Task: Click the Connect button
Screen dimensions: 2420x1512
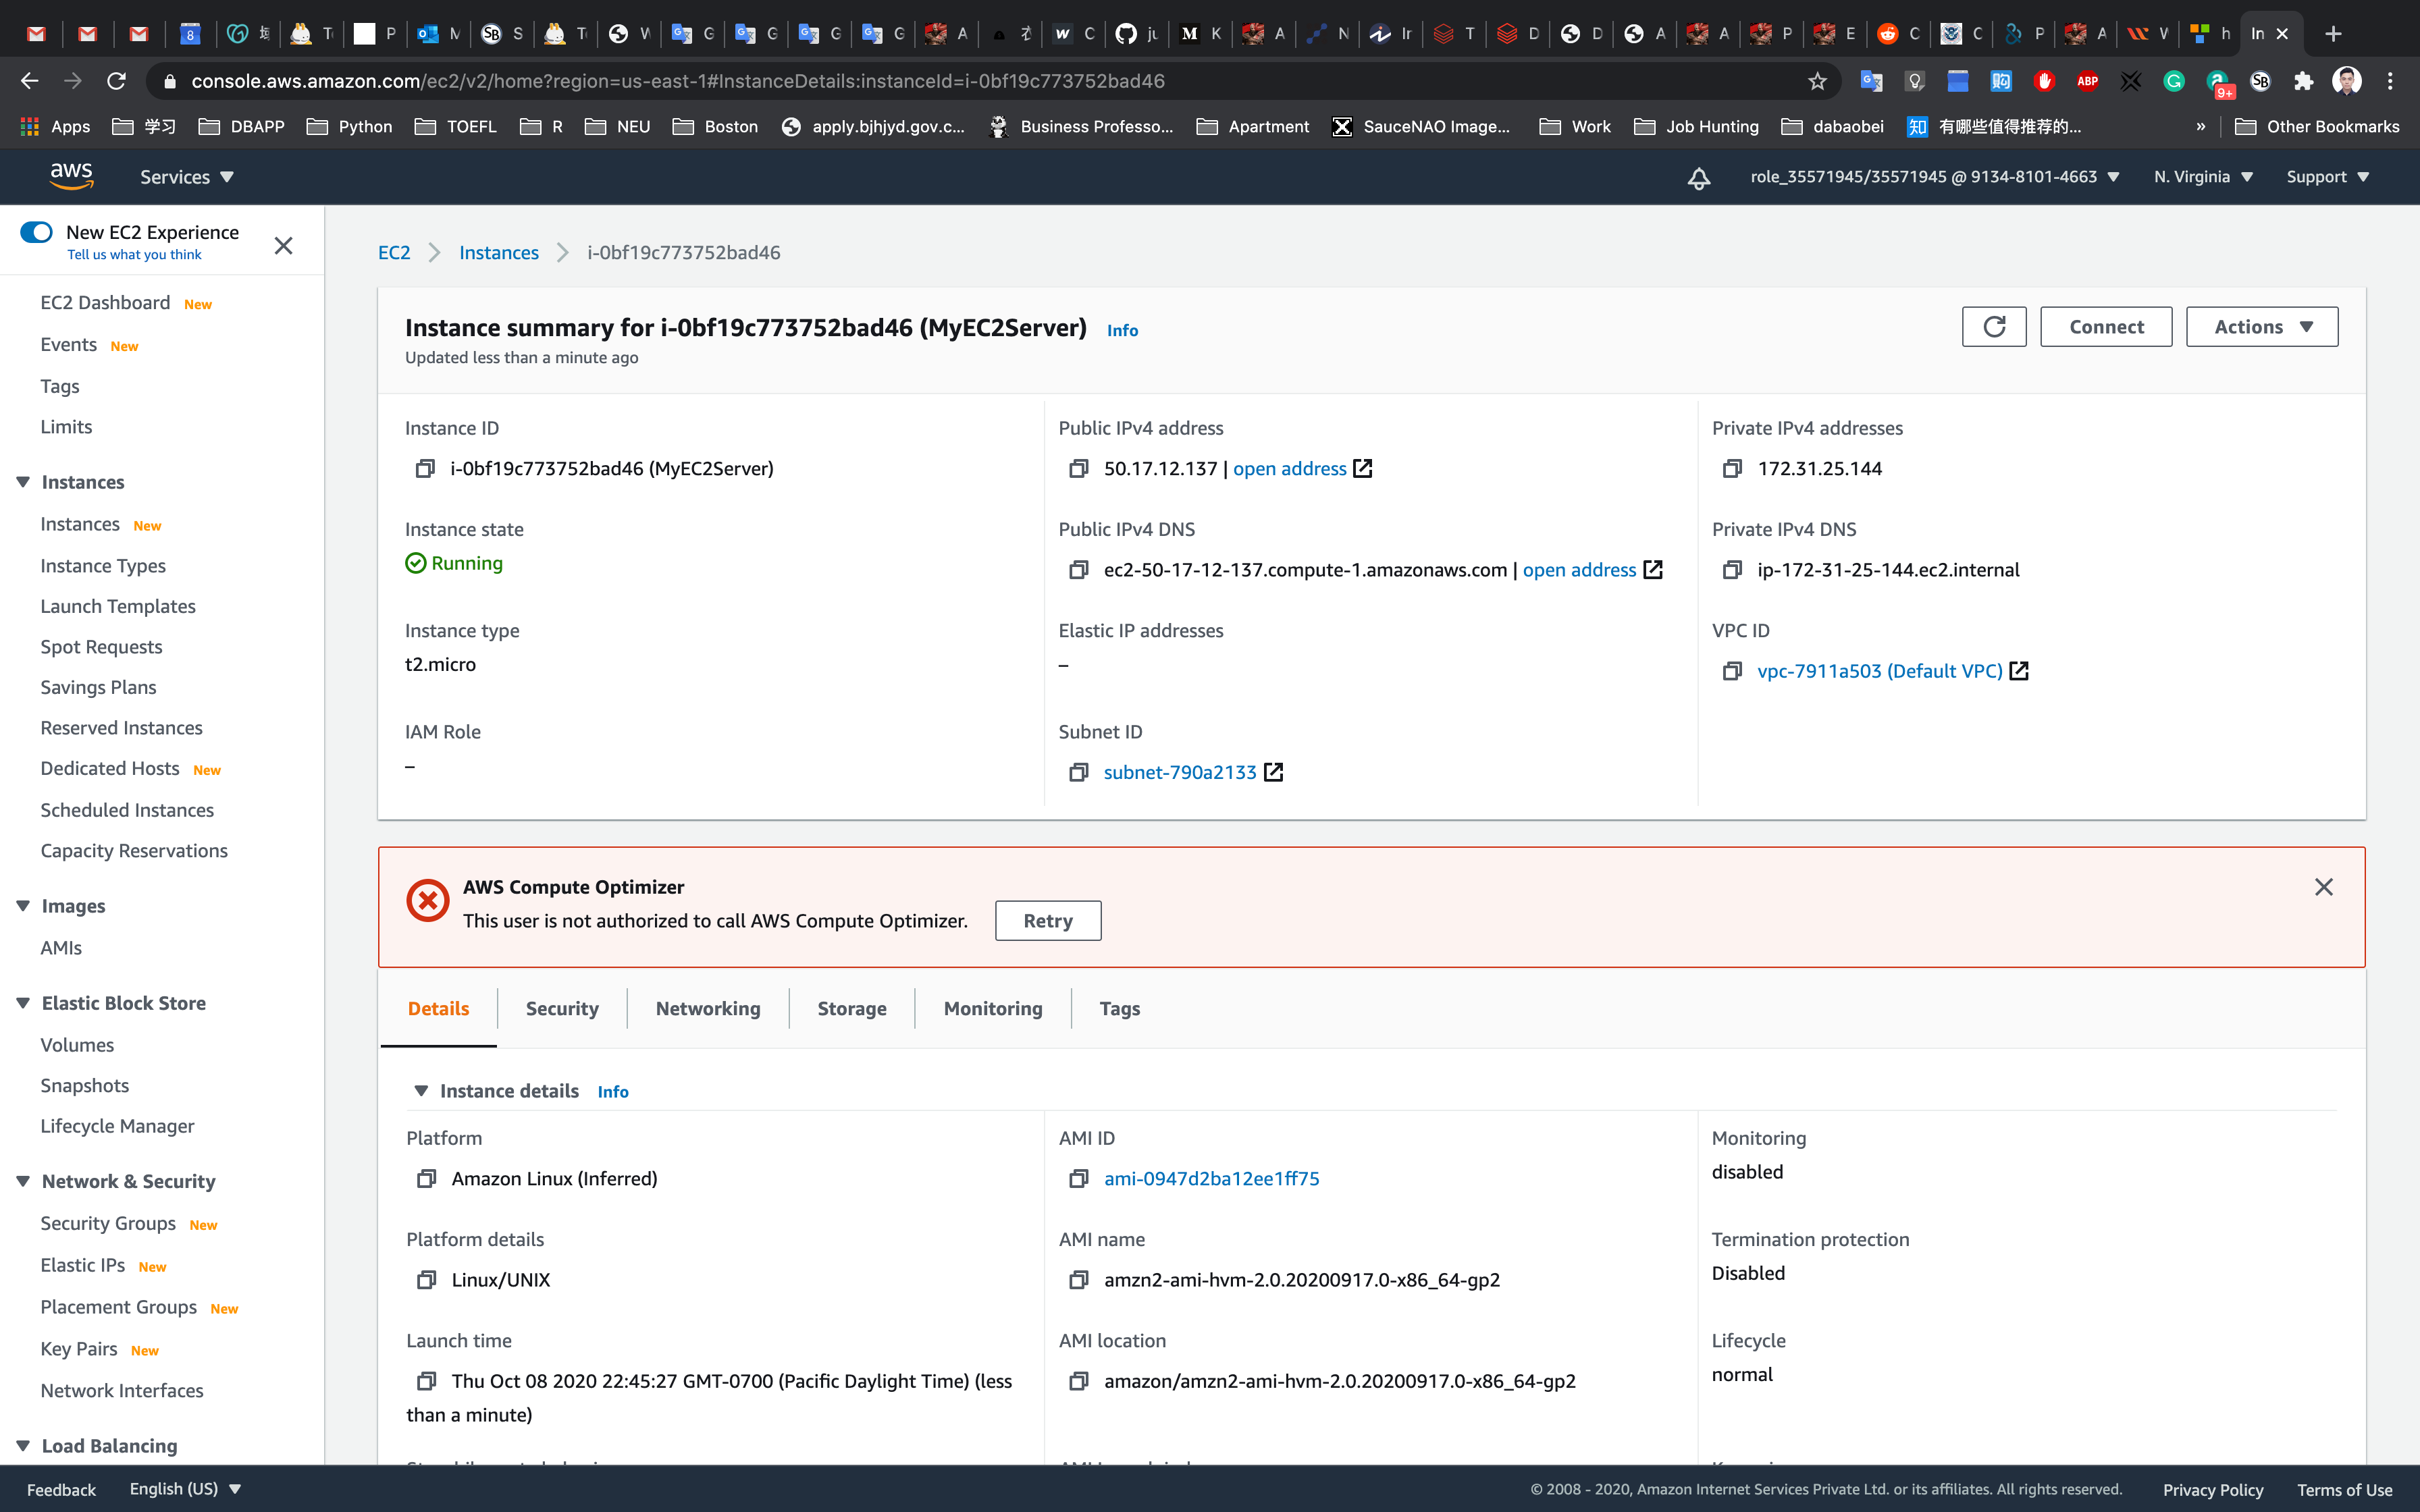Action: (x=2106, y=327)
